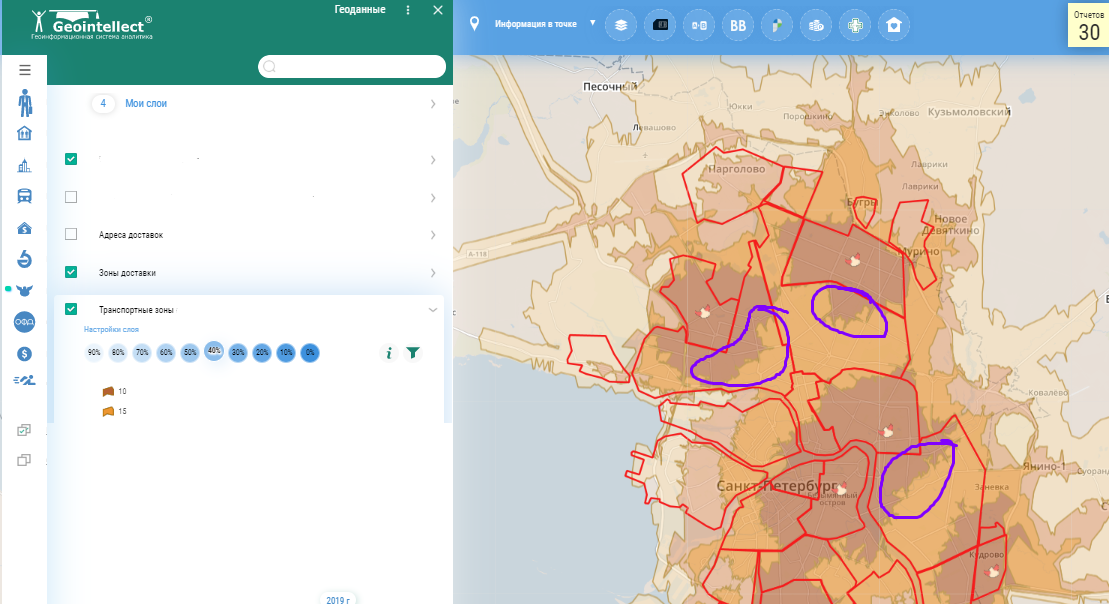Viewport: 1109px width, 604px height.
Task: Show layer info with the 'i' icon
Action: (x=390, y=353)
